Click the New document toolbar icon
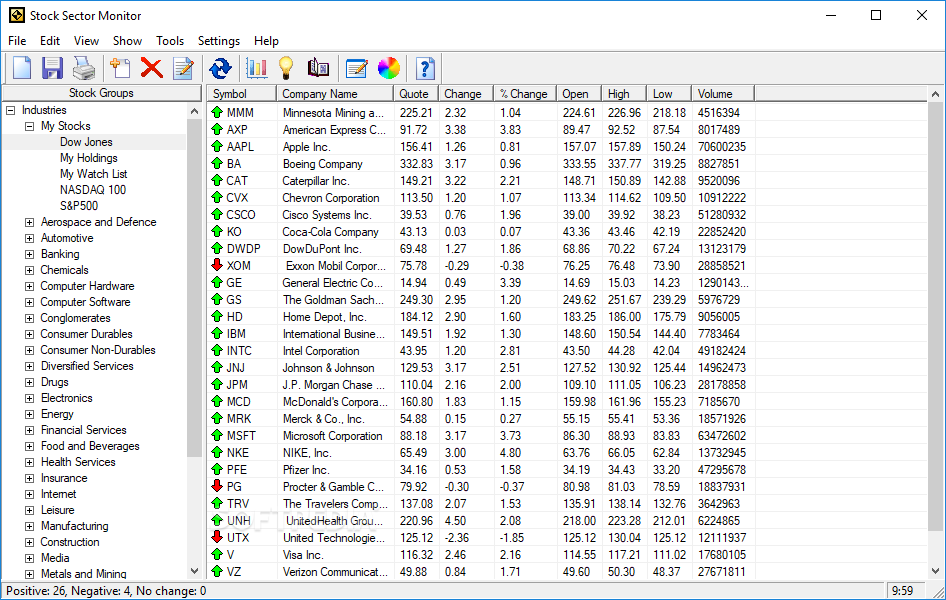The image size is (946, 600). [22, 68]
